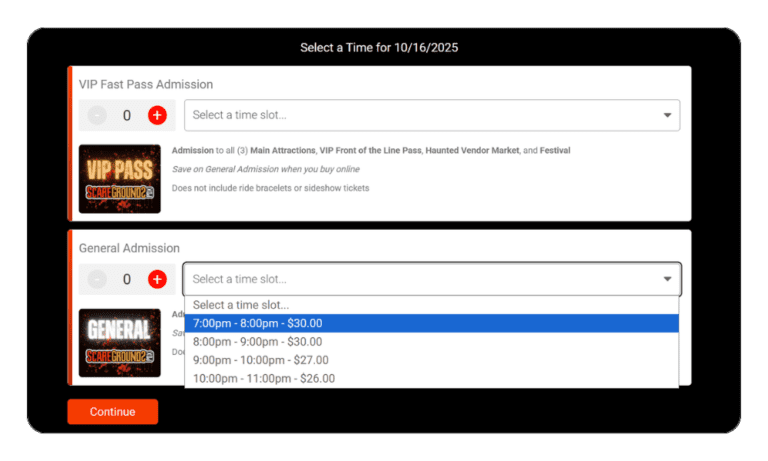Decrease VIP Fast Pass ticket quantity
The width and height of the screenshot is (768, 461).
97,115
